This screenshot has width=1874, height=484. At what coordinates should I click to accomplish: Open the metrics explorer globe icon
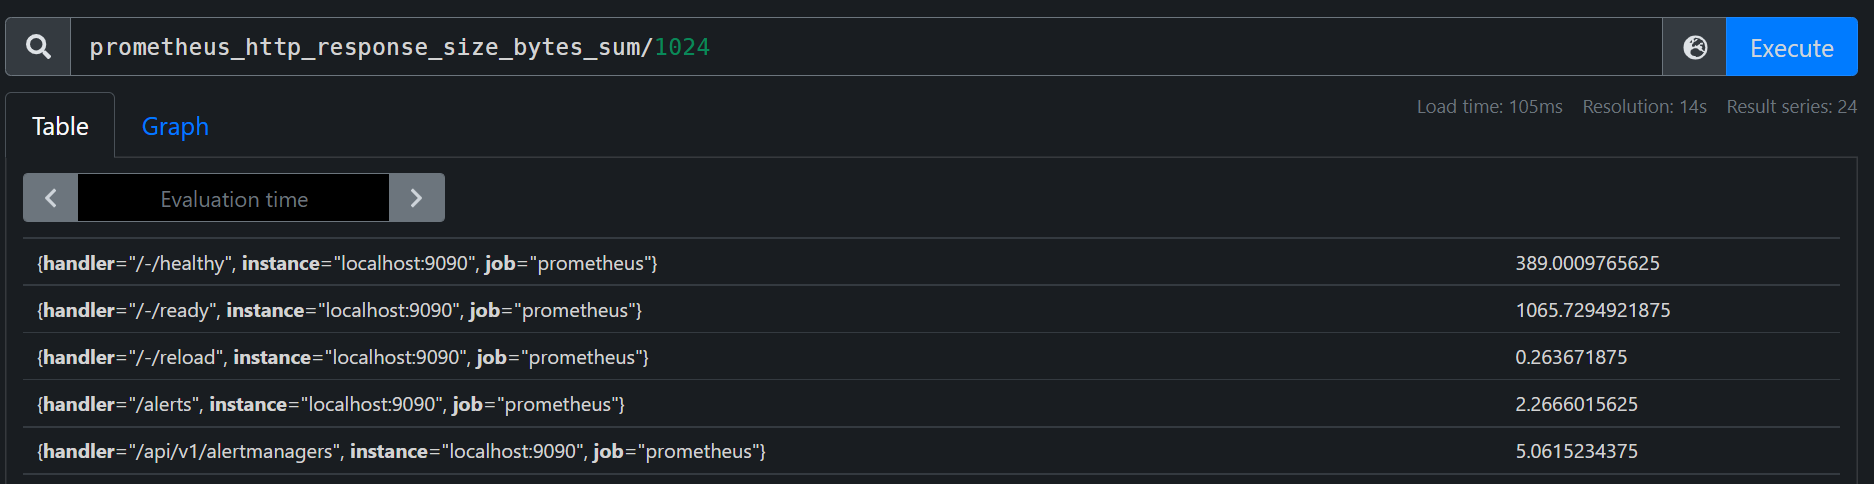1695,47
